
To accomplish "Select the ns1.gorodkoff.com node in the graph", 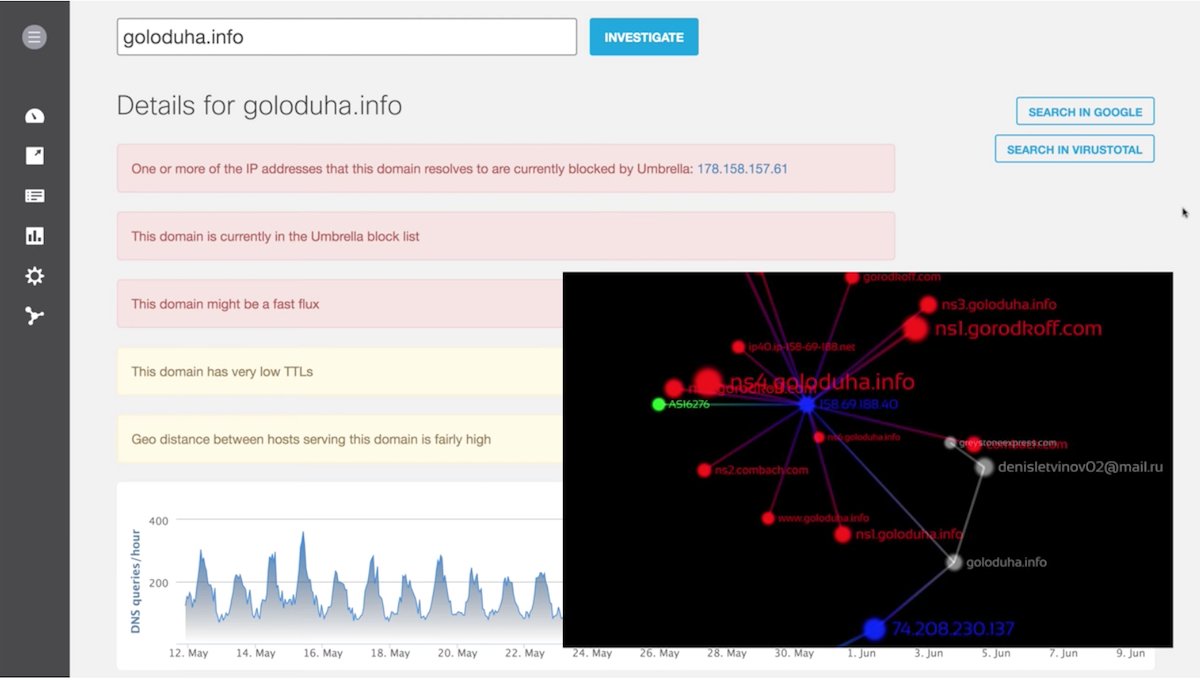I will [915, 328].
